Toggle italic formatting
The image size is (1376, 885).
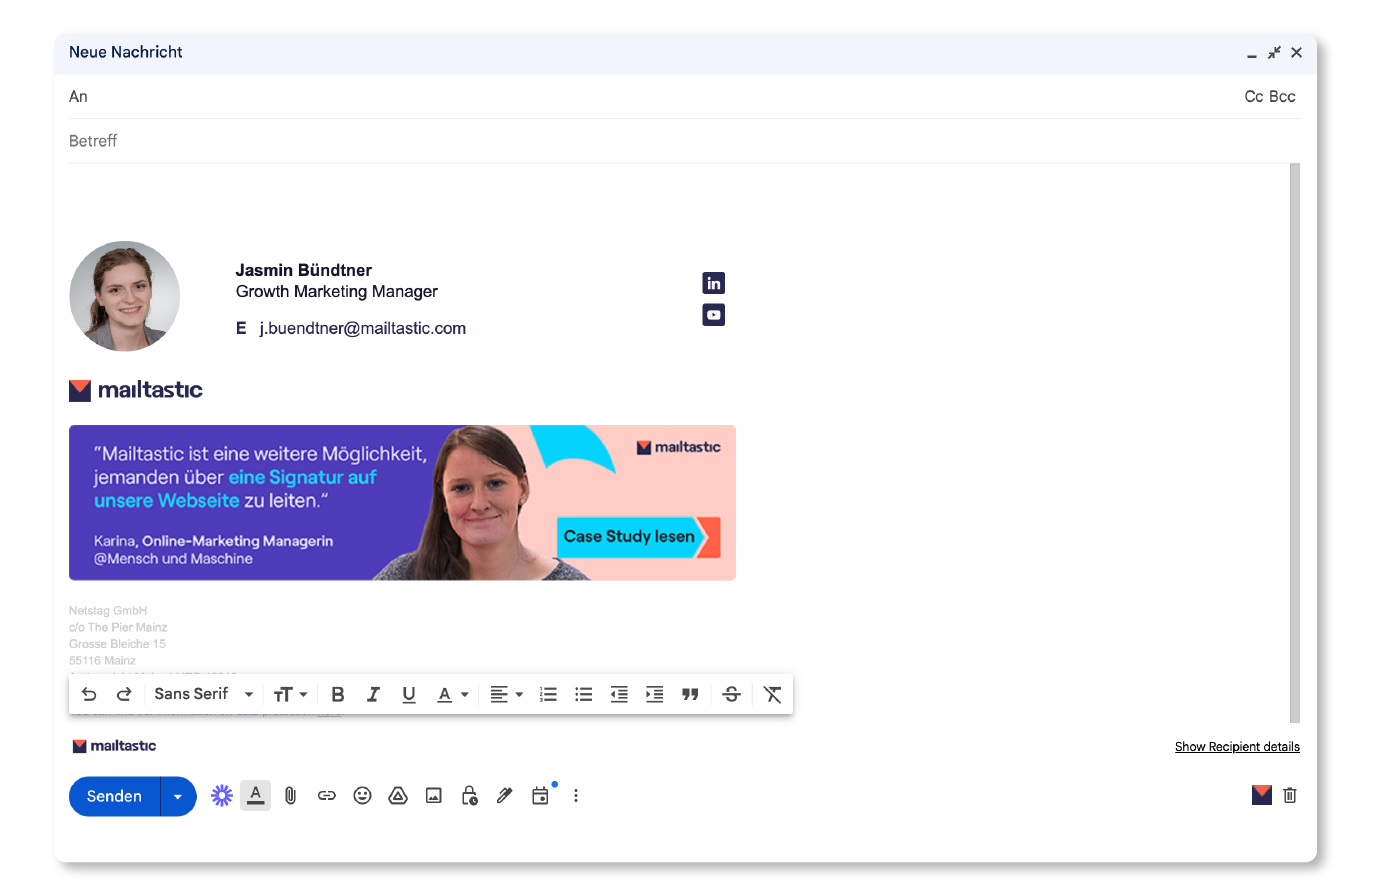tap(373, 694)
